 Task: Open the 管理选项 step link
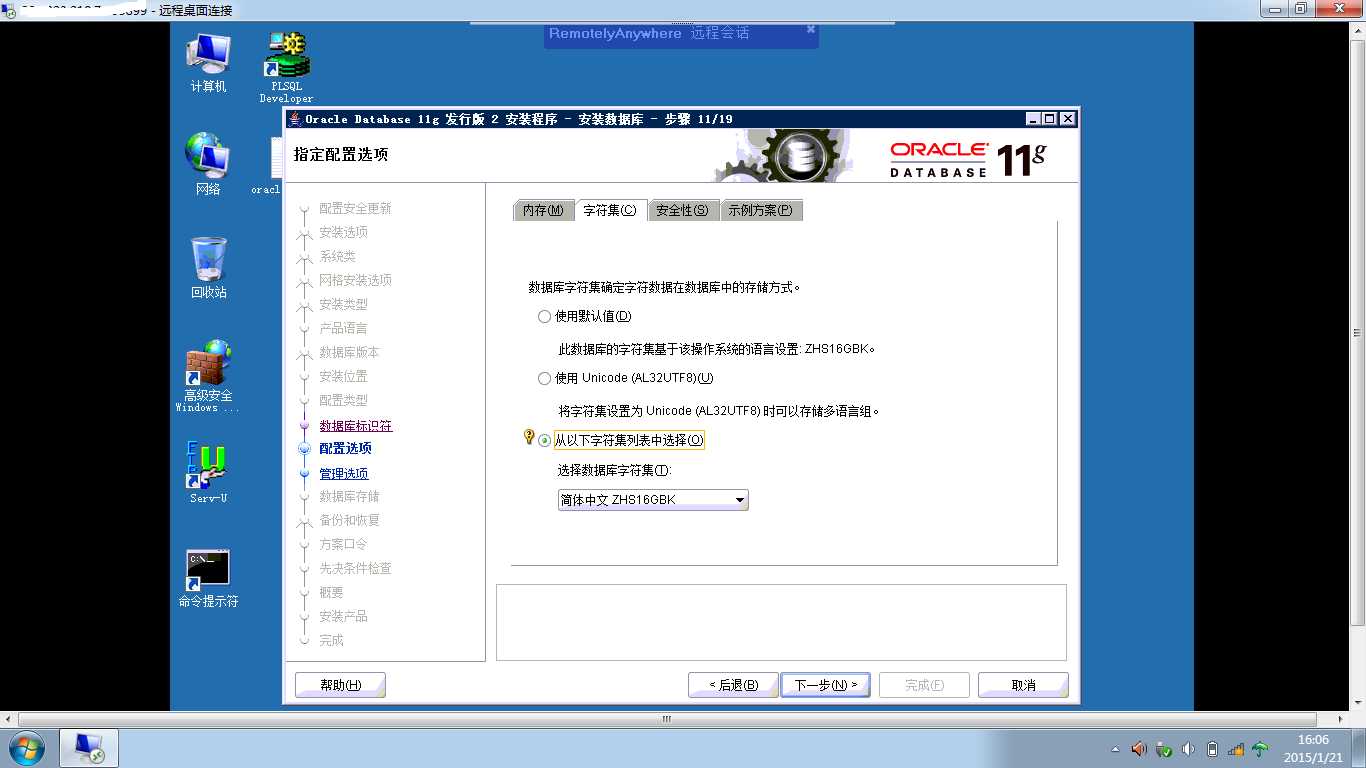coord(344,473)
